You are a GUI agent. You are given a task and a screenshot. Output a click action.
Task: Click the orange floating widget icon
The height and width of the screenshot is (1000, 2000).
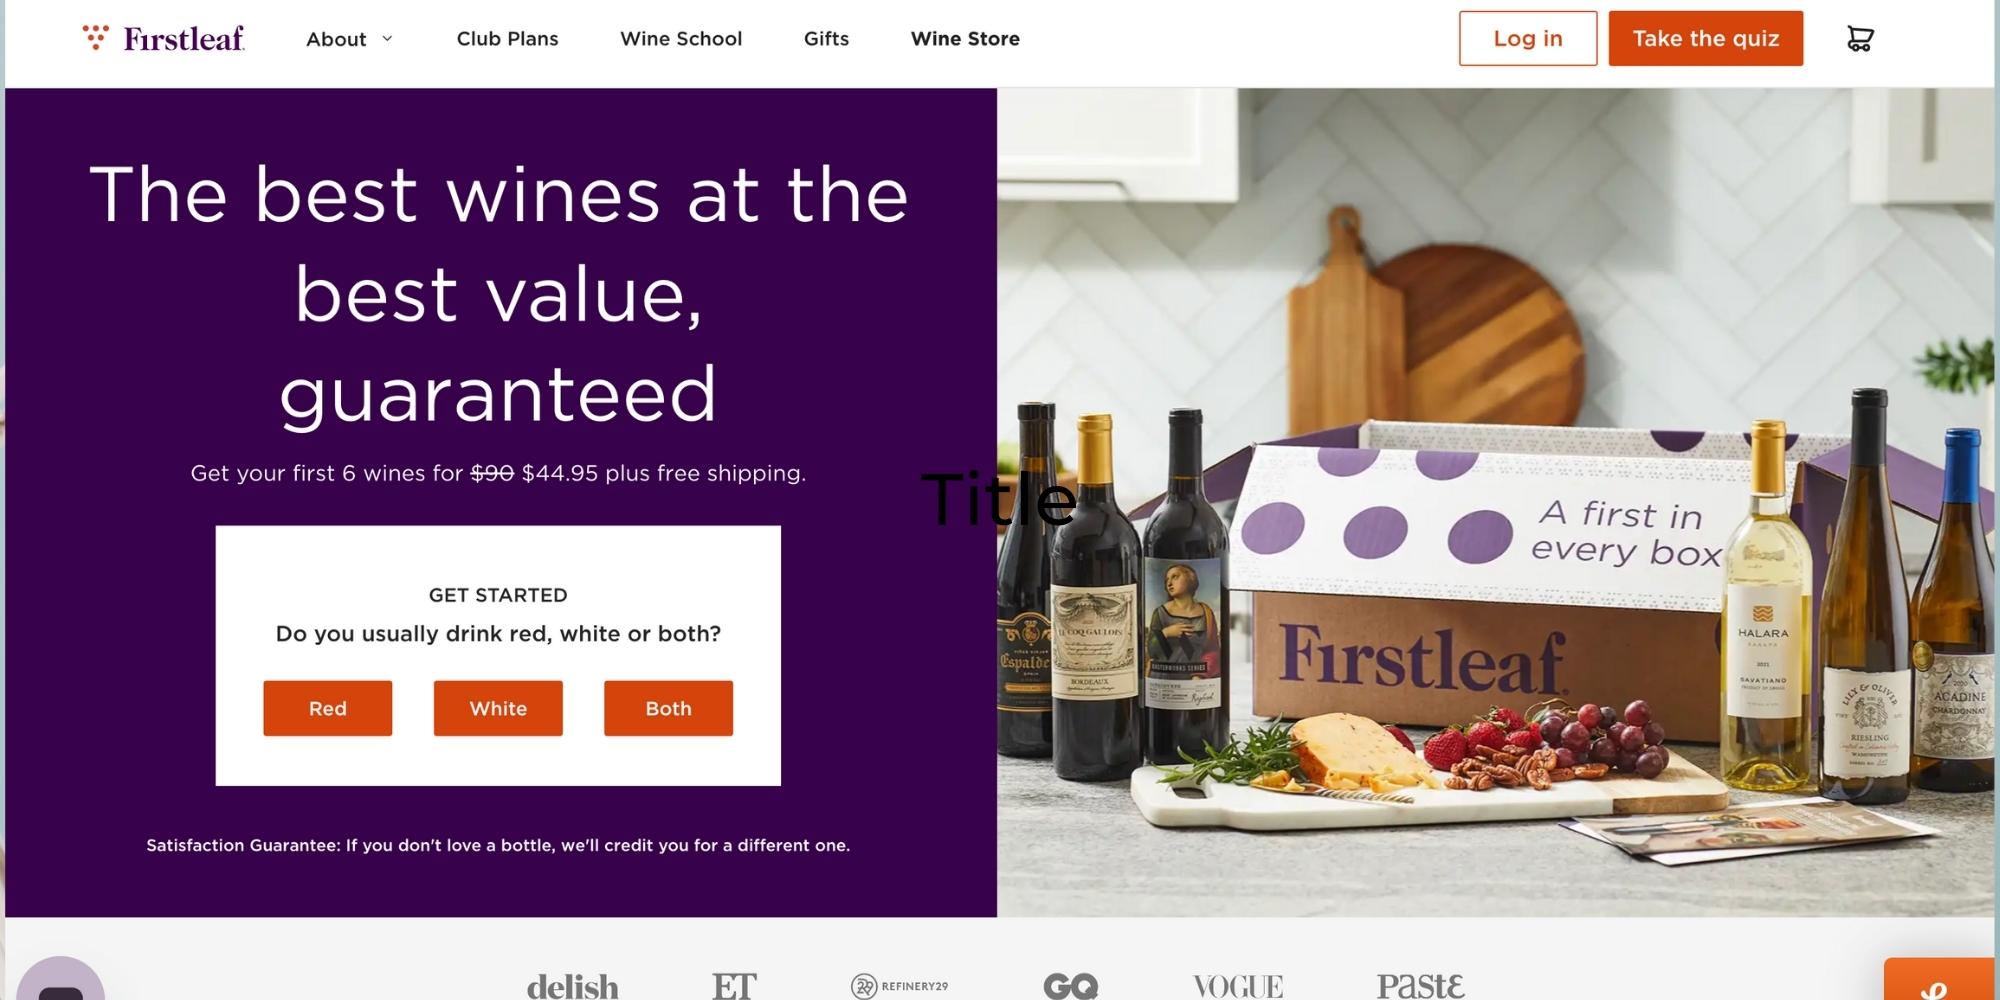[x=1938, y=984]
